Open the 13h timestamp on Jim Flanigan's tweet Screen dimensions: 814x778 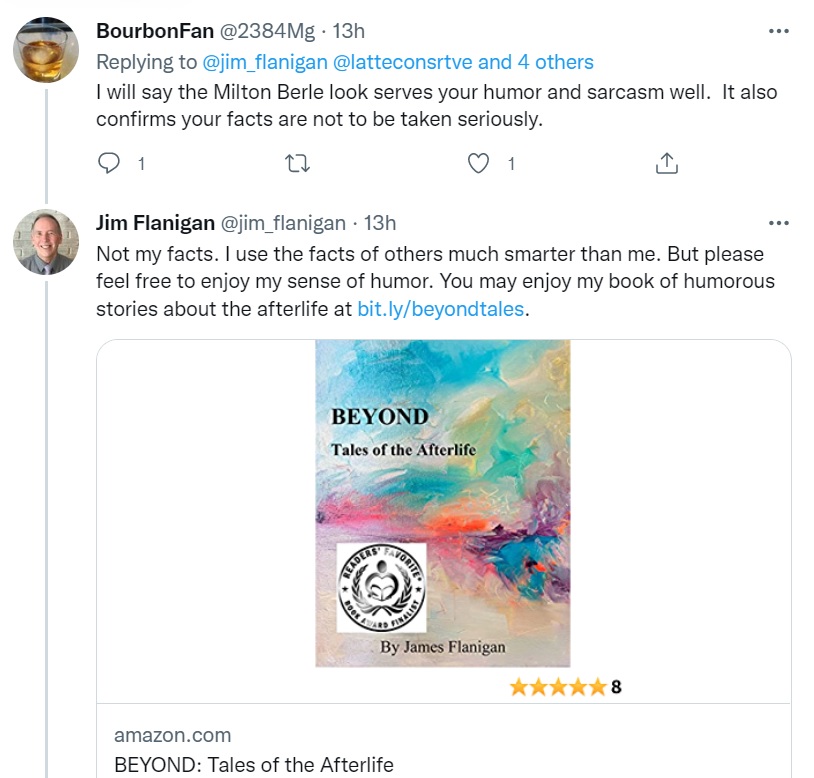click(x=380, y=223)
